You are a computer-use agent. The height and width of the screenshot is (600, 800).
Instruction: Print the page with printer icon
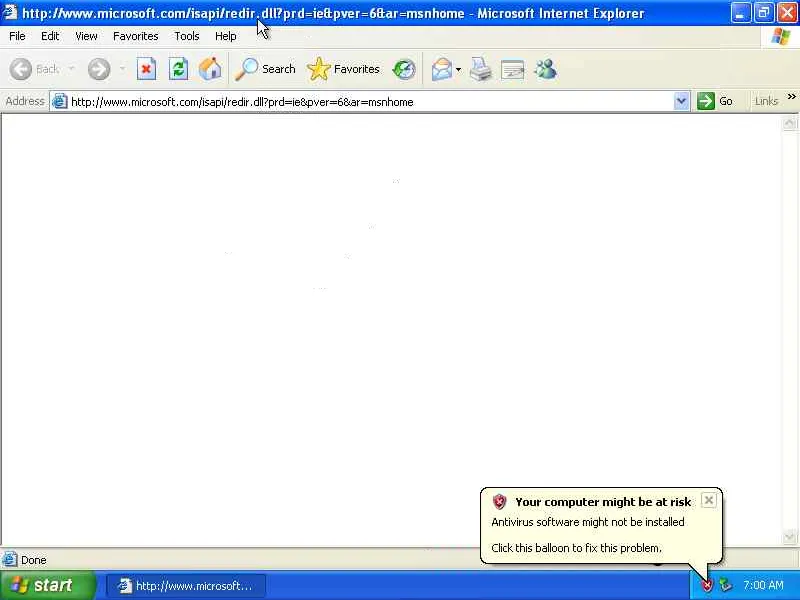pyautogui.click(x=481, y=69)
